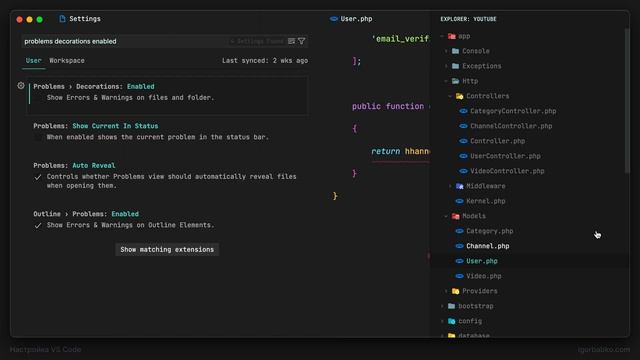Click the clear settings search list icon
The height and width of the screenshot is (360, 640).
point(291,41)
